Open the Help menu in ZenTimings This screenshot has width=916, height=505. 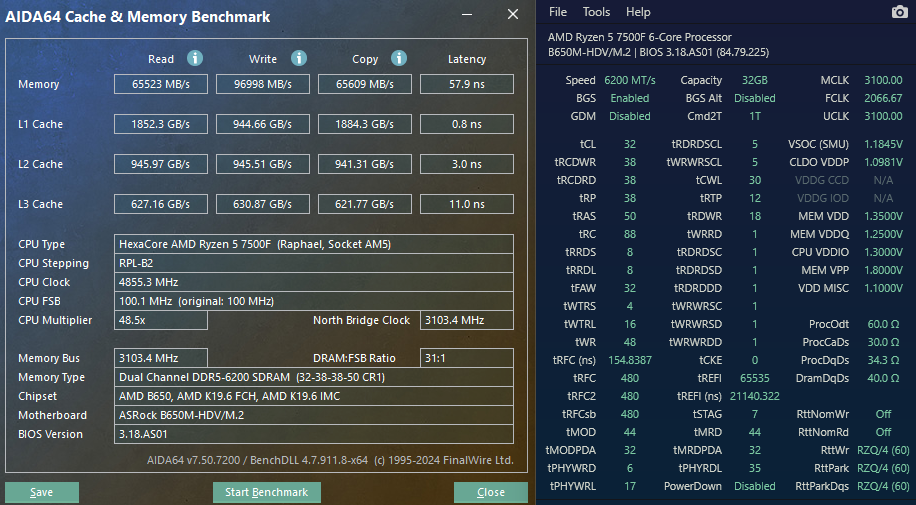pos(638,12)
